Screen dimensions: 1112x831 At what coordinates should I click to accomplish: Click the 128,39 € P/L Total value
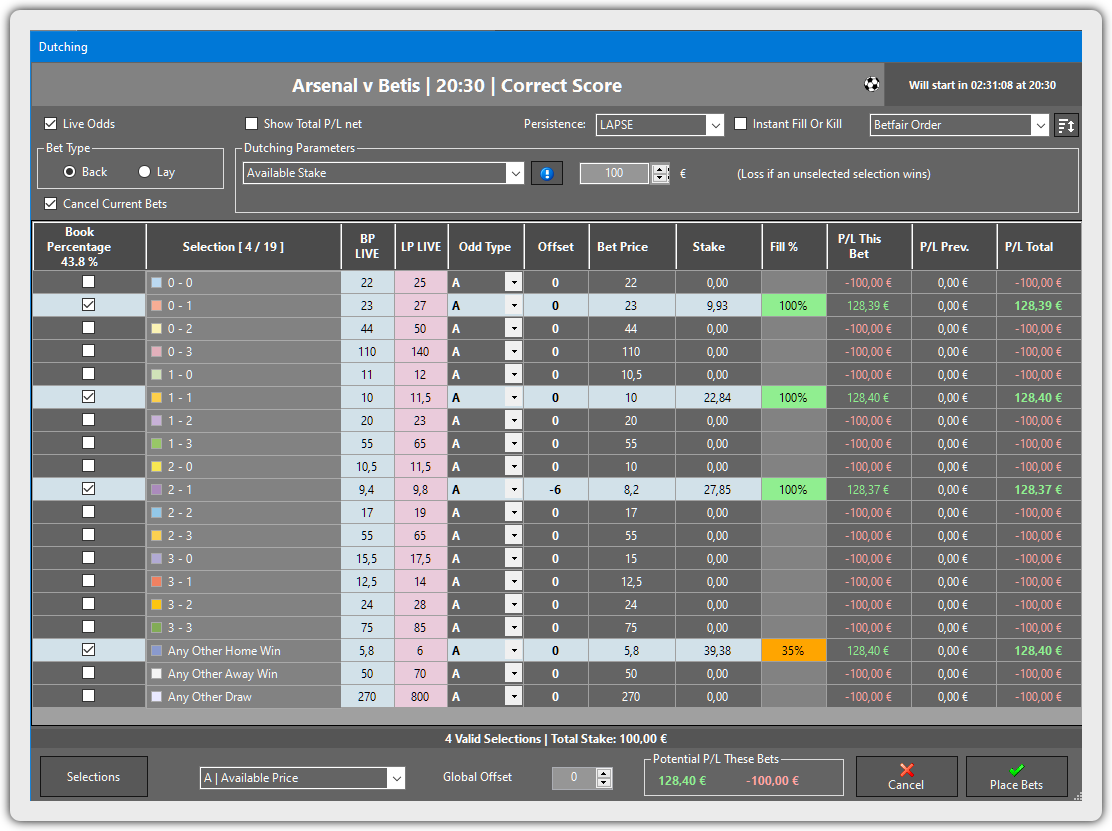click(x=1038, y=306)
